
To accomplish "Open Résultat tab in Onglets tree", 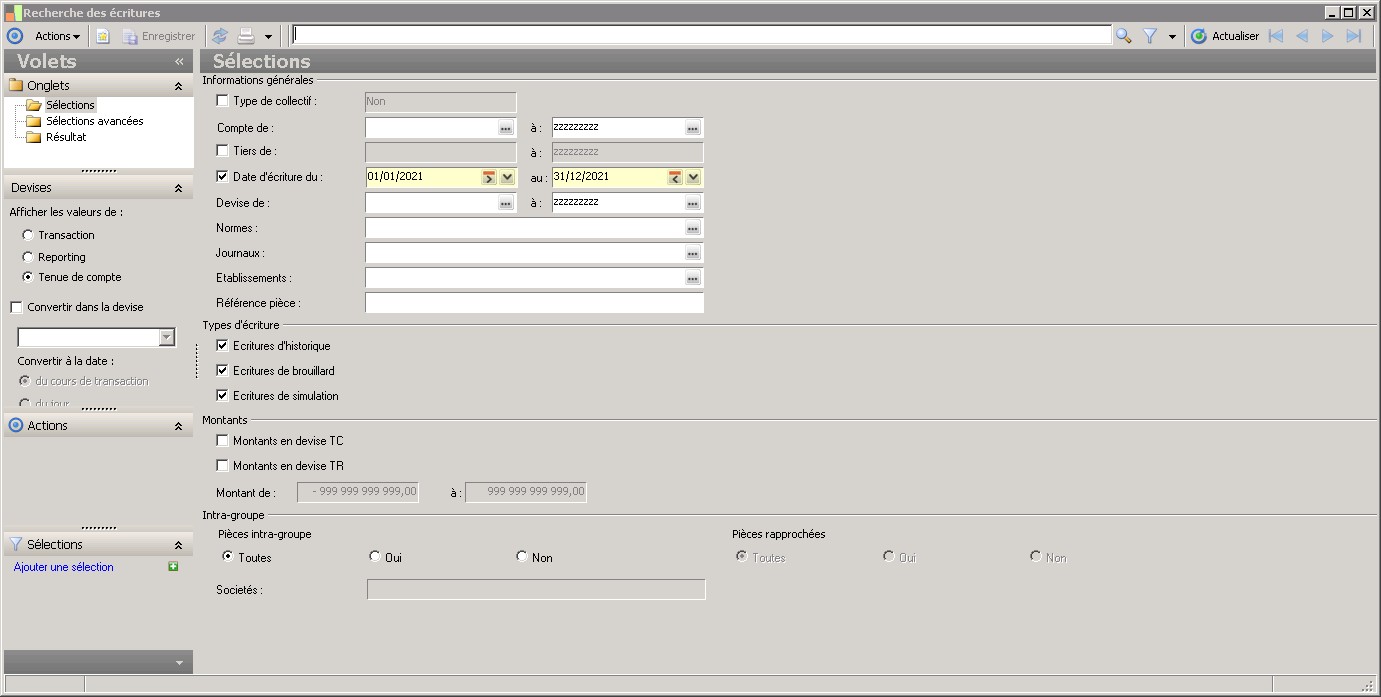I will point(66,137).
